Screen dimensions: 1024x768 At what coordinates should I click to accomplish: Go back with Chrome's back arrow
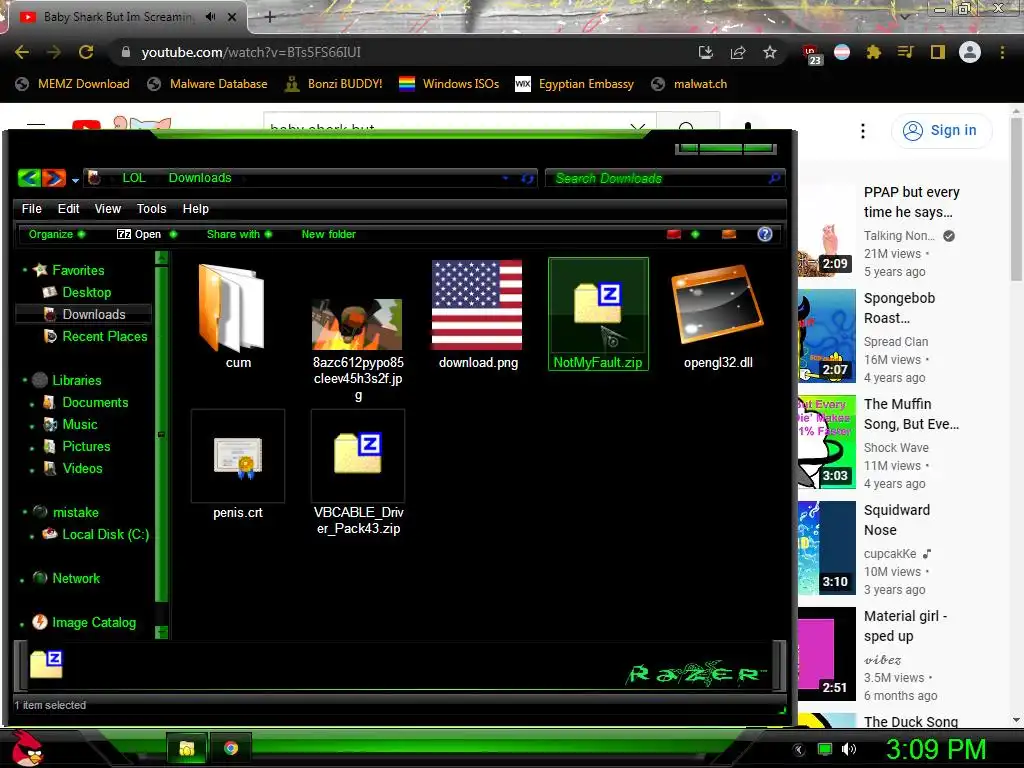click(x=22, y=52)
